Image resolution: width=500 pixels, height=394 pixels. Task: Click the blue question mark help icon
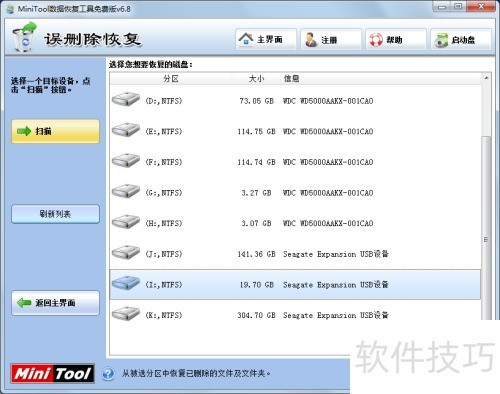click(108, 374)
